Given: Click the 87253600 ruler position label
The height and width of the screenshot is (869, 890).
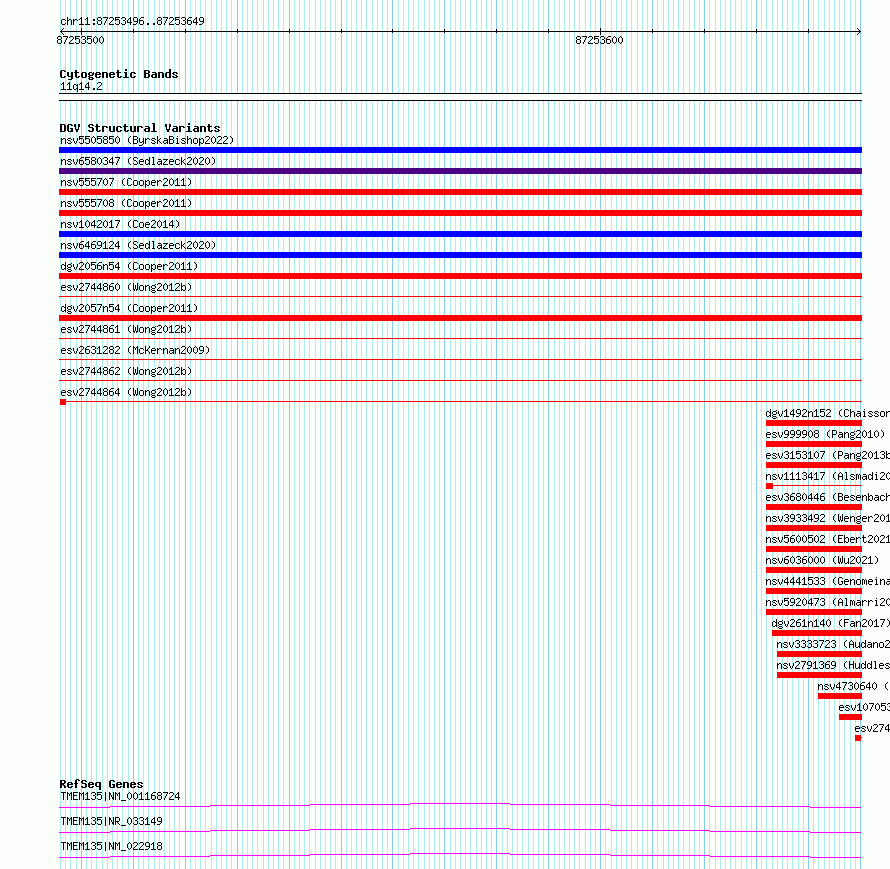Looking at the screenshot, I should [599, 40].
